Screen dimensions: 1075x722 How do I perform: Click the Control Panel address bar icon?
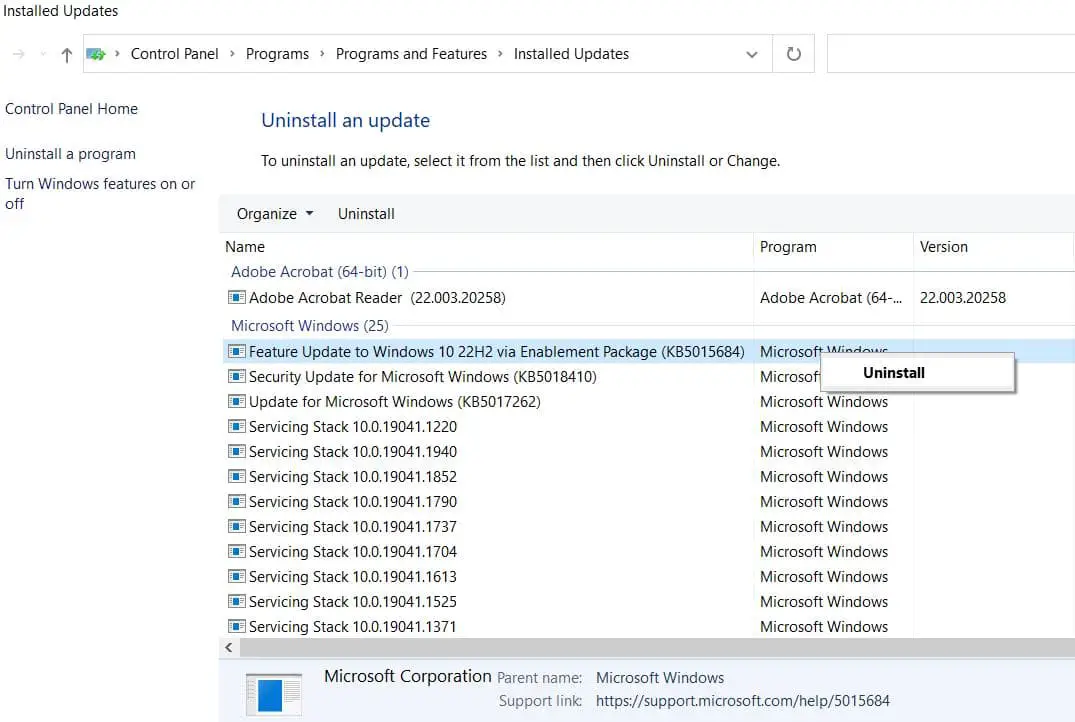96,54
